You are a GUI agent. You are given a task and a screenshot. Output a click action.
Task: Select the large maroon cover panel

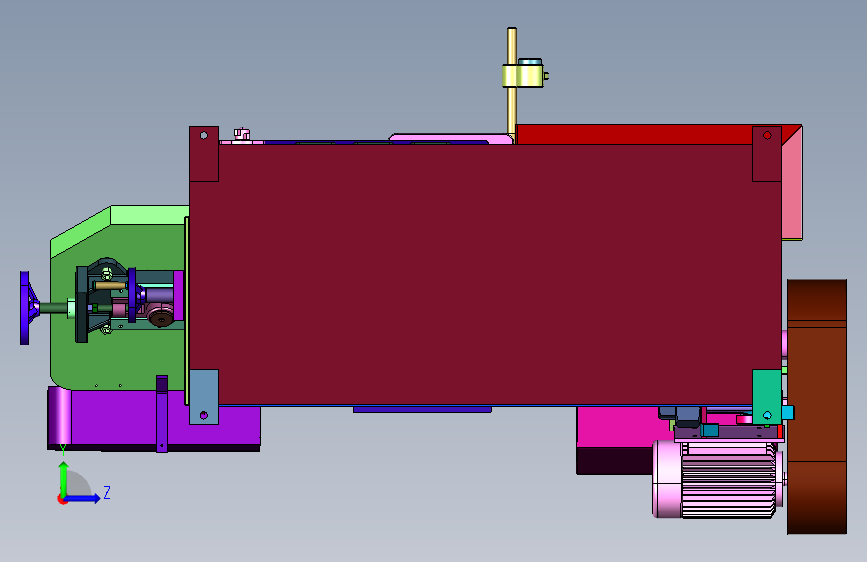coord(485,274)
